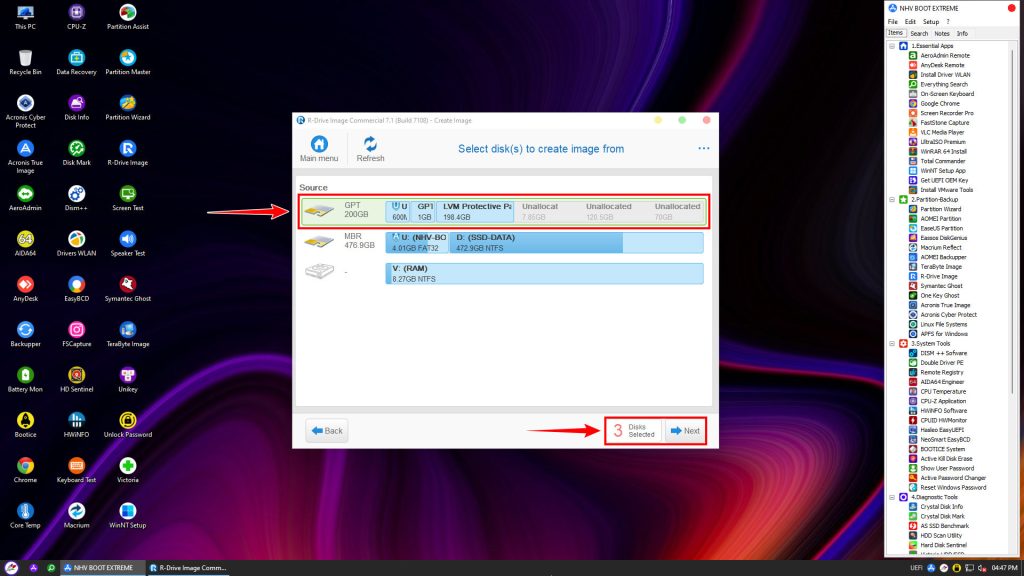
Task: Click Next to continue image creation
Action: pyautogui.click(x=685, y=430)
